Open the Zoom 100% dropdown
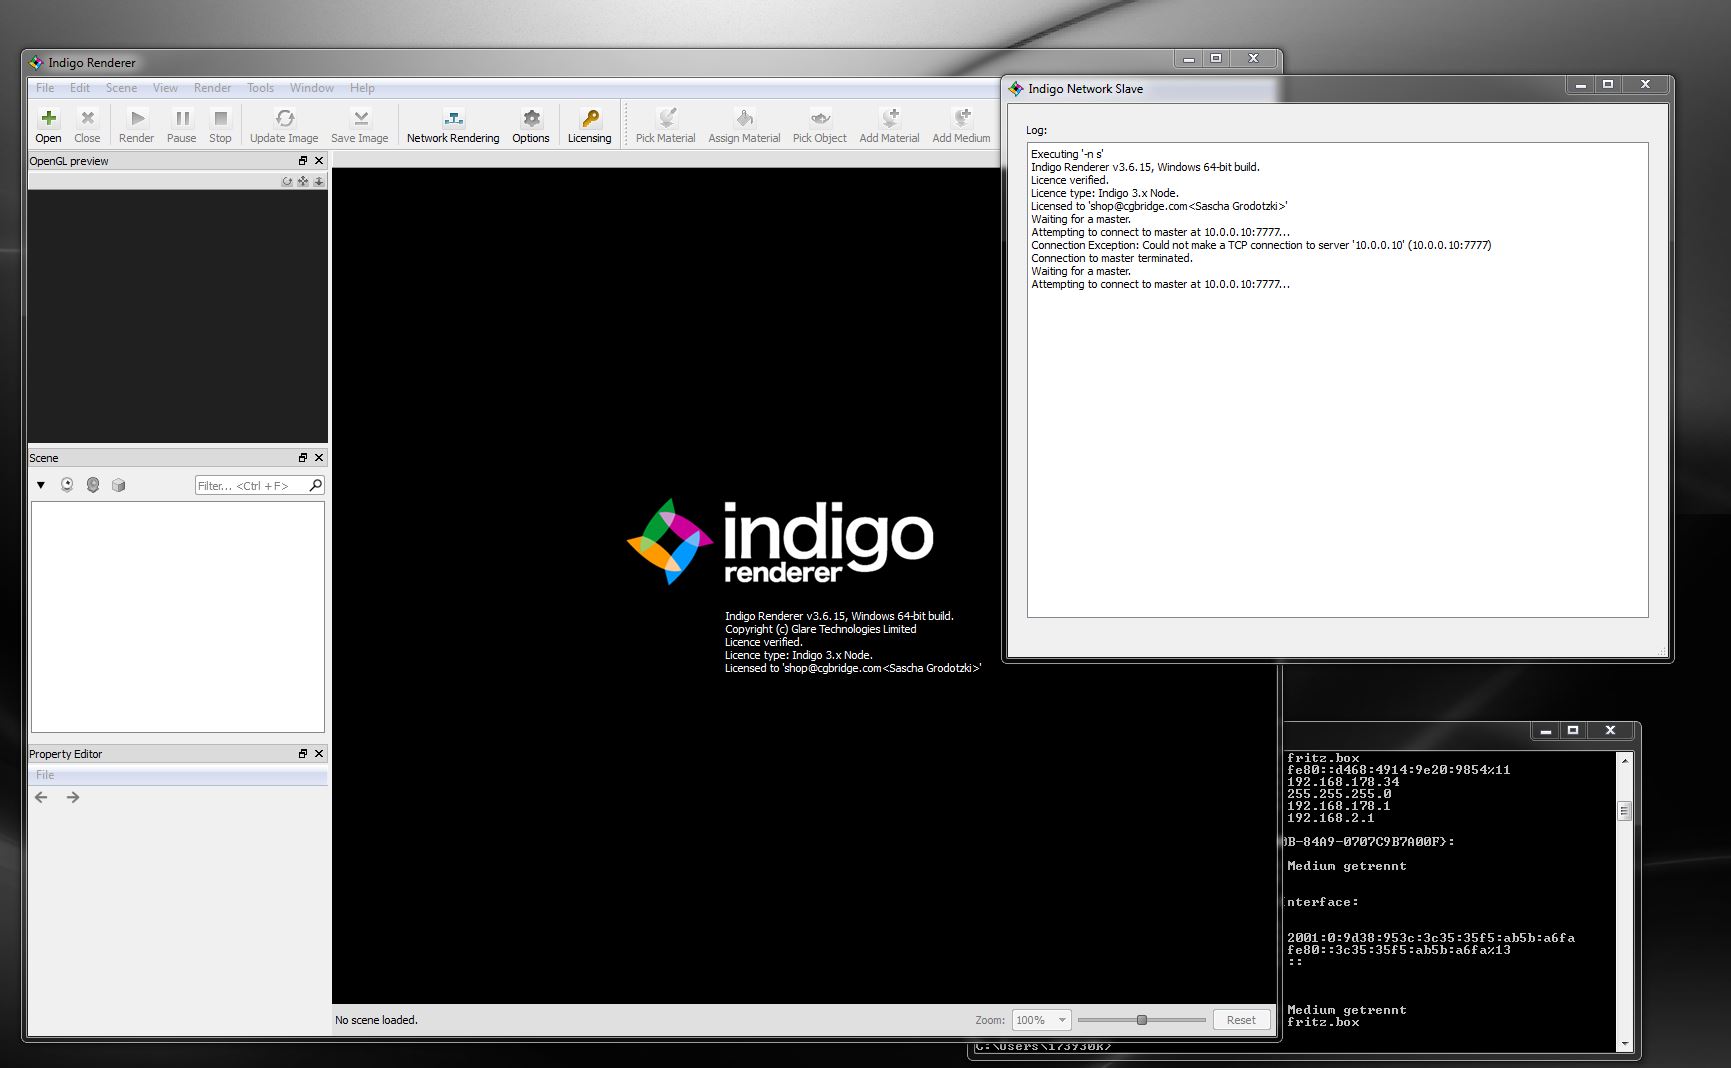This screenshot has height=1068, width=1731. point(1041,1020)
